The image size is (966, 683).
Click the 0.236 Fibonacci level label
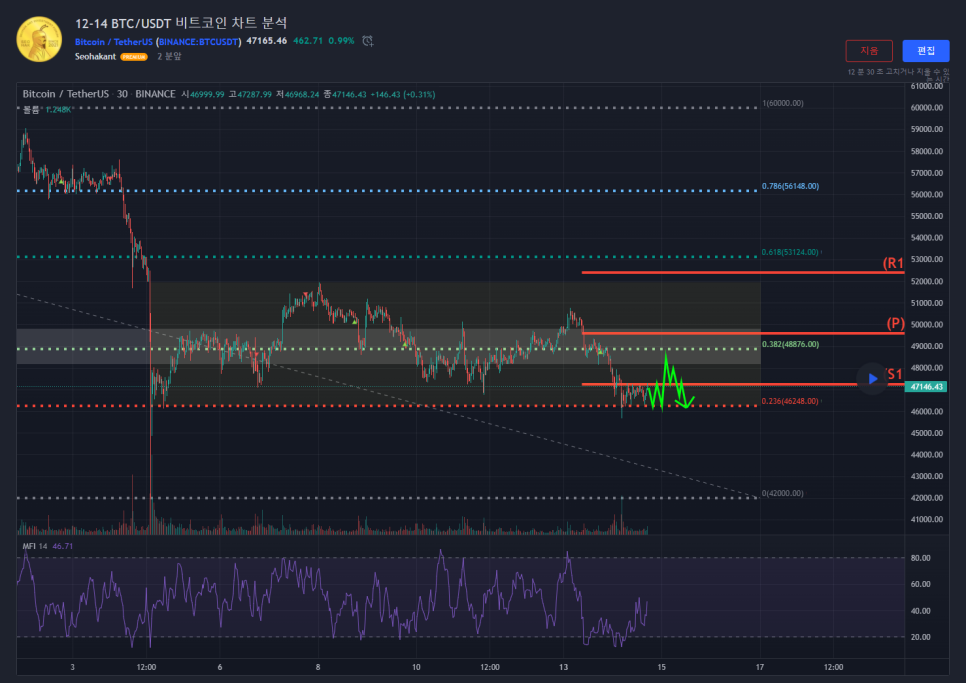(790, 401)
